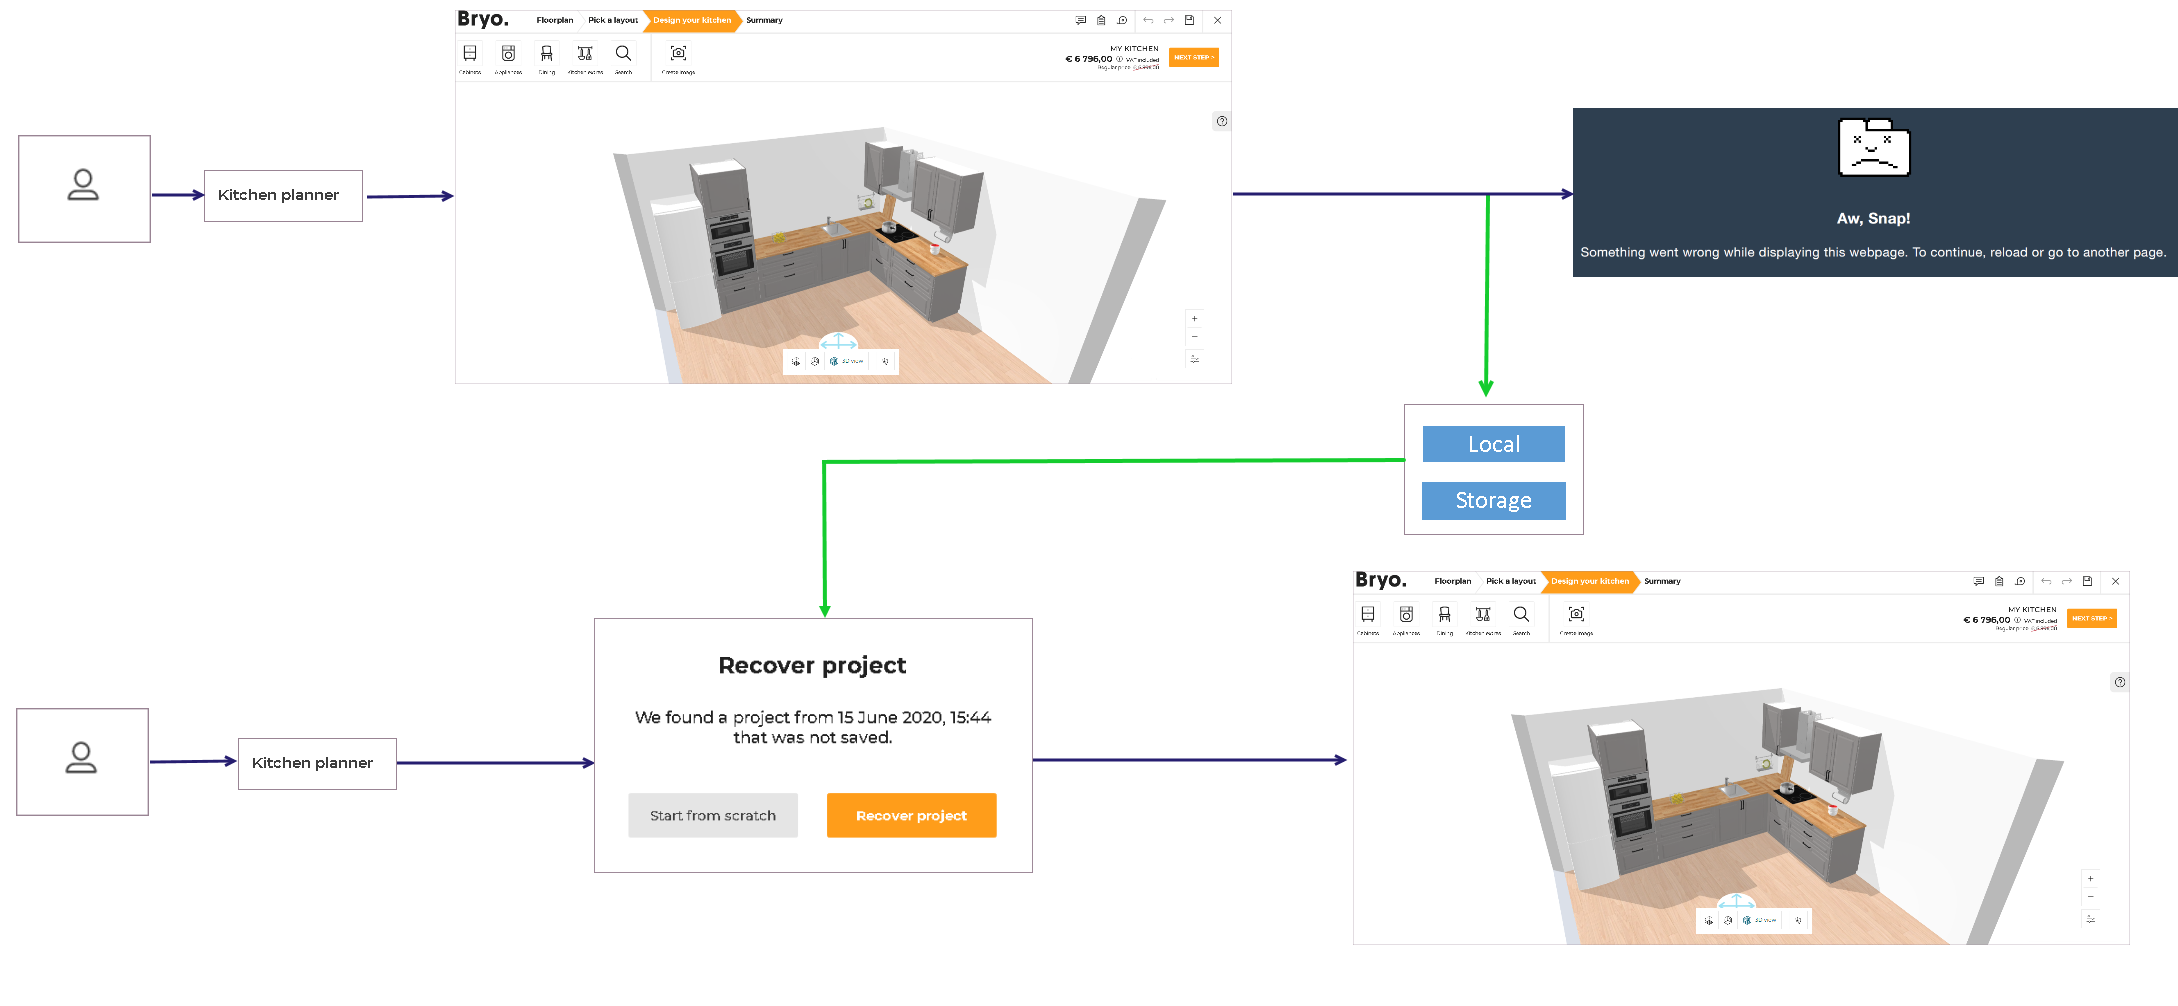Save the kitchen project
The width and height of the screenshot is (2178, 1006).
[x=1190, y=20]
